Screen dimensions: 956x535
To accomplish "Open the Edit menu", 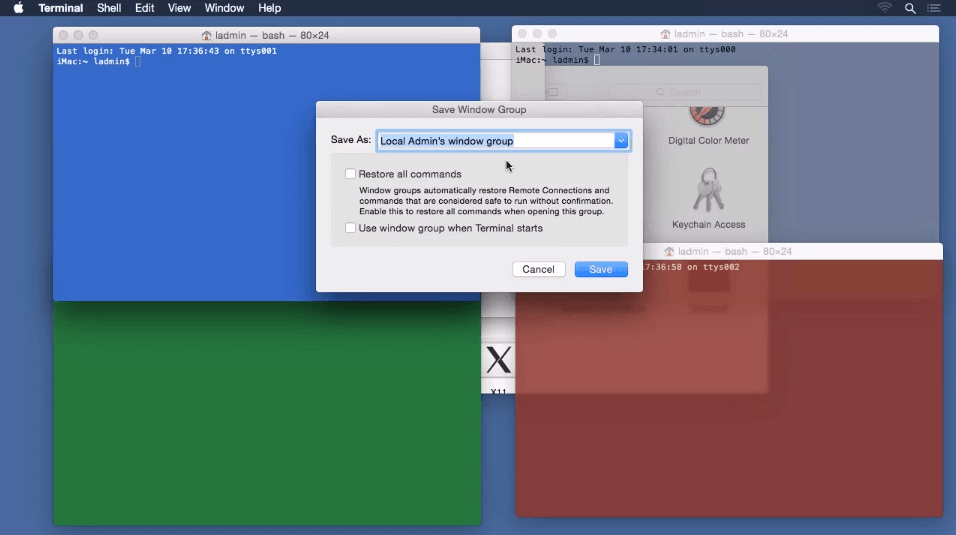I will pos(144,8).
